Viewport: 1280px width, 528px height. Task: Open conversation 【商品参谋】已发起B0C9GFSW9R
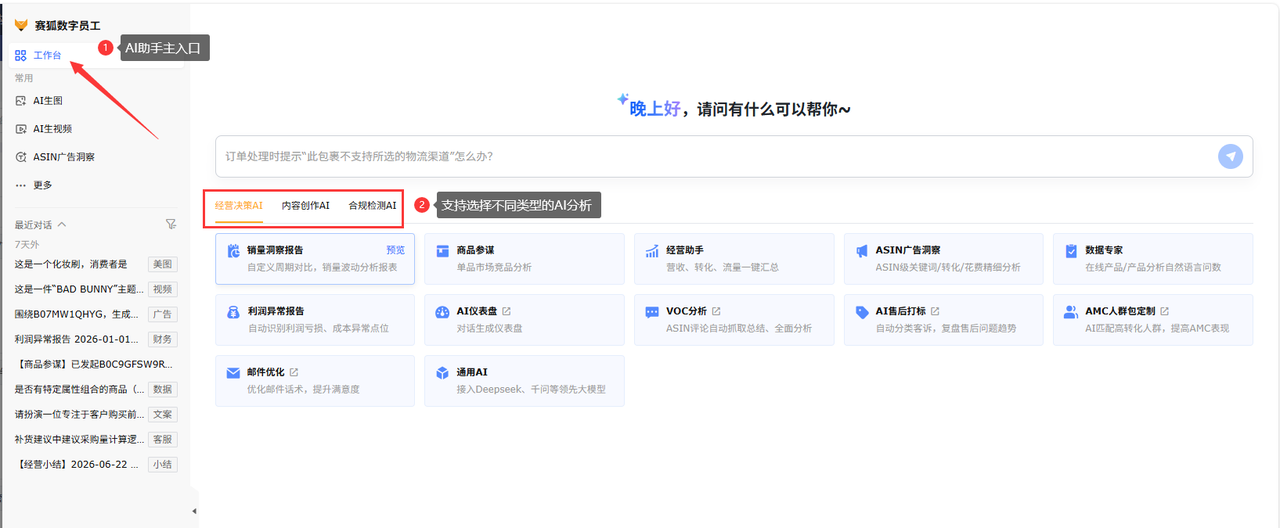pyautogui.click(x=96, y=364)
